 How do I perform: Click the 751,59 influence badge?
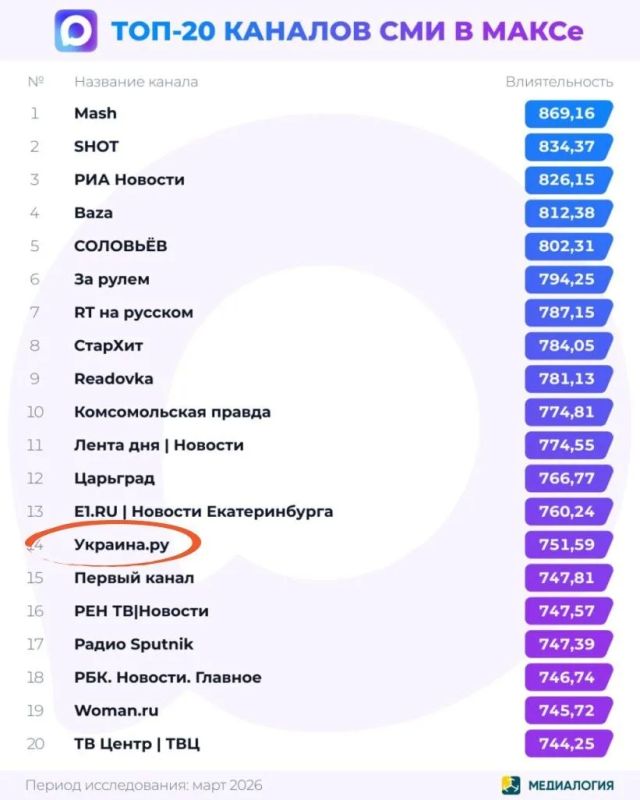point(569,544)
